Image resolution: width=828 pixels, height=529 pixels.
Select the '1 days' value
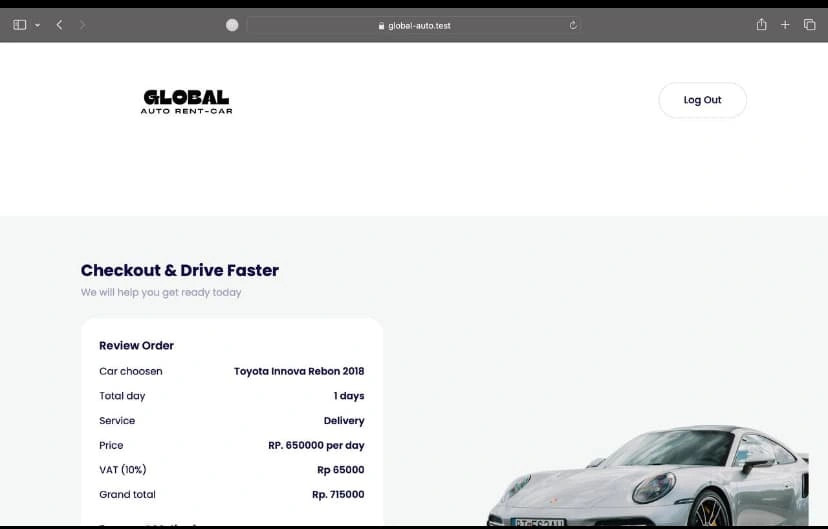349,396
